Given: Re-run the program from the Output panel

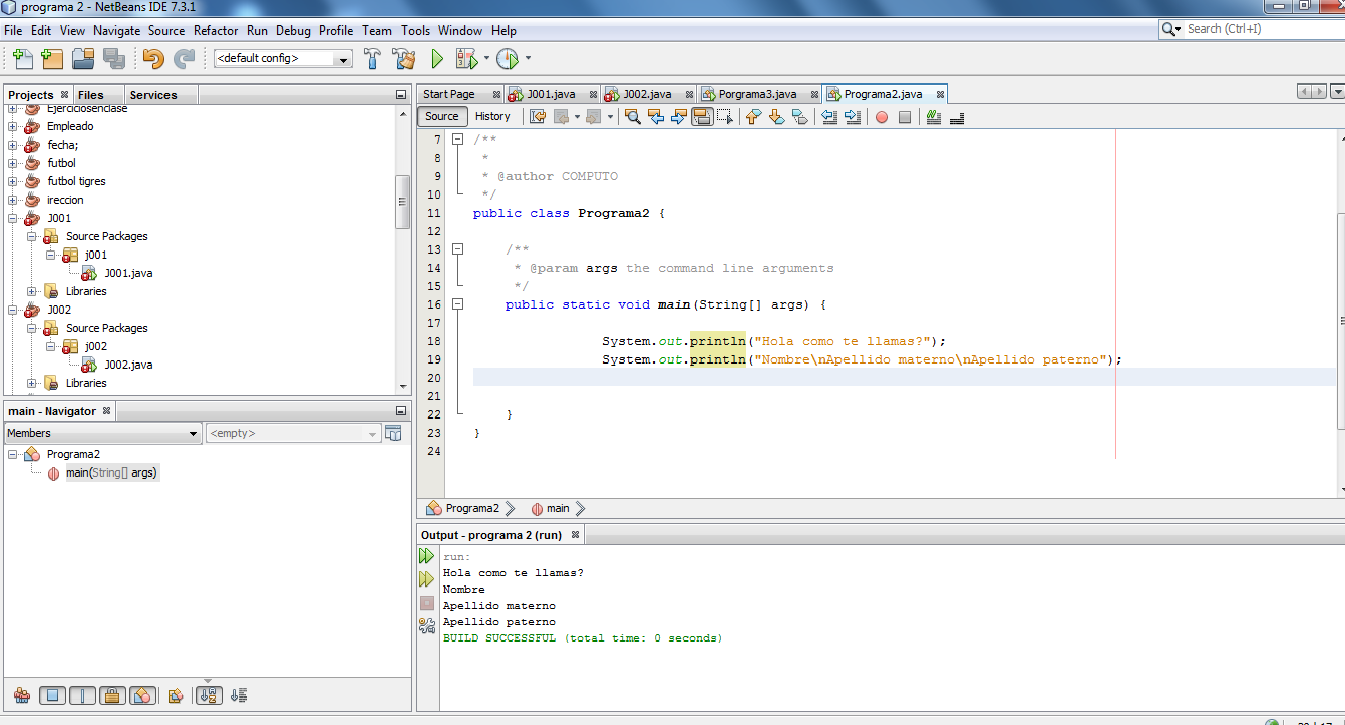Looking at the screenshot, I should [x=426, y=556].
